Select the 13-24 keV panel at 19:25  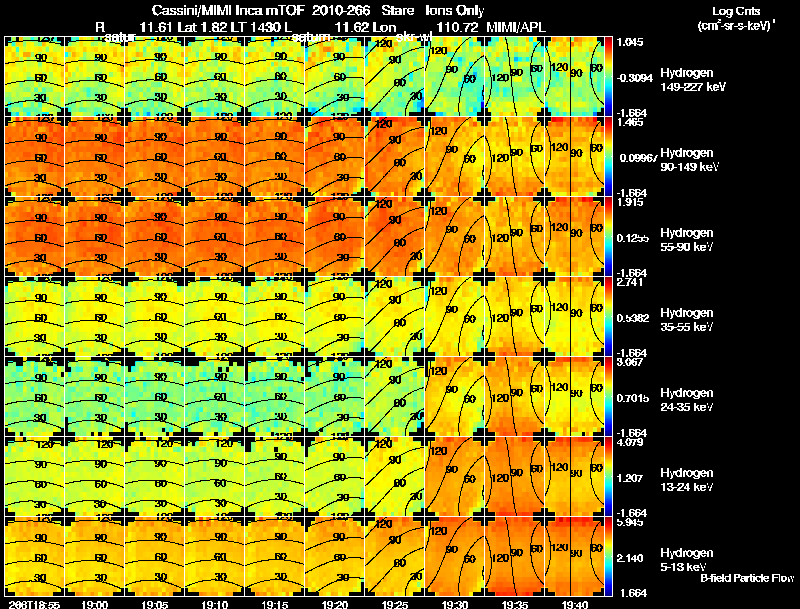[x=395, y=477]
